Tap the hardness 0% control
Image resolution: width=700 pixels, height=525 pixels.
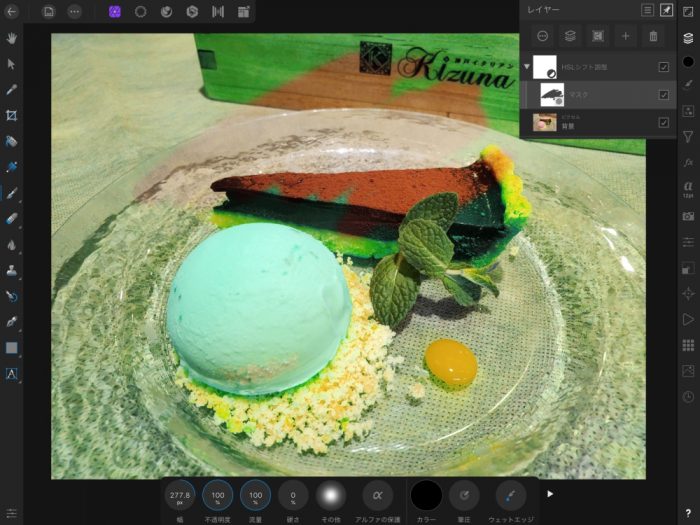(x=293, y=496)
